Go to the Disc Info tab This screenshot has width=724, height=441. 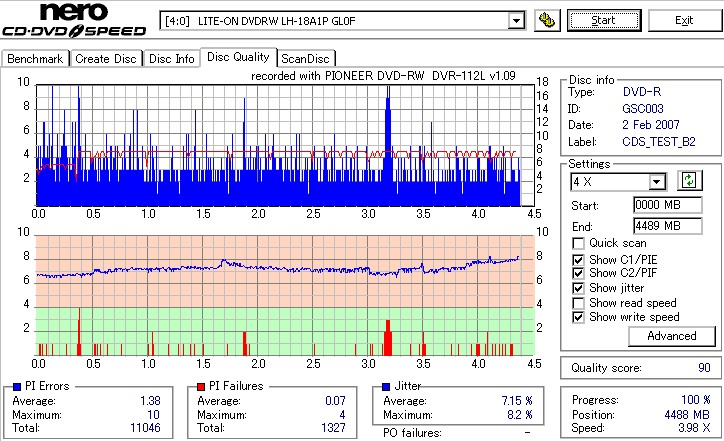coord(171,59)
